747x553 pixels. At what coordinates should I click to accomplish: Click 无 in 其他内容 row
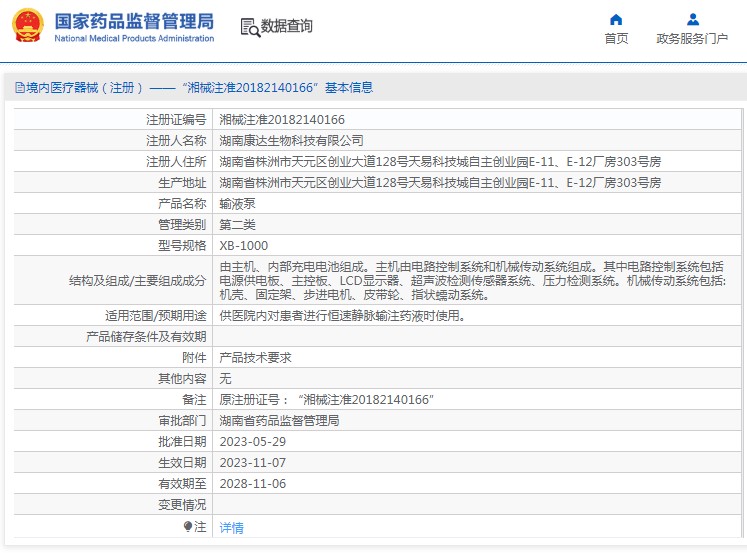(x=225, y=379)
